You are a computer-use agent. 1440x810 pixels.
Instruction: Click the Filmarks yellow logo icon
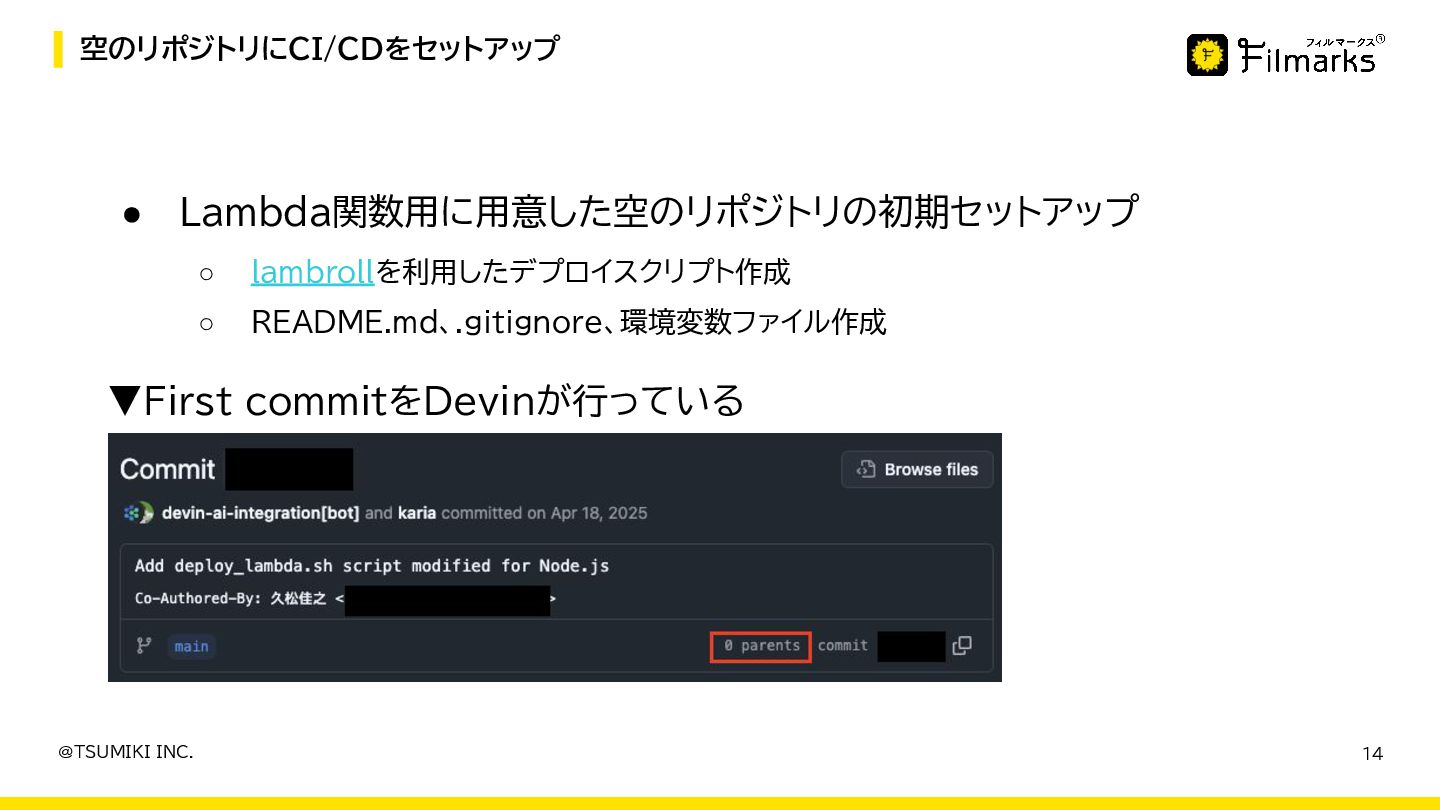coord(1208,55)
